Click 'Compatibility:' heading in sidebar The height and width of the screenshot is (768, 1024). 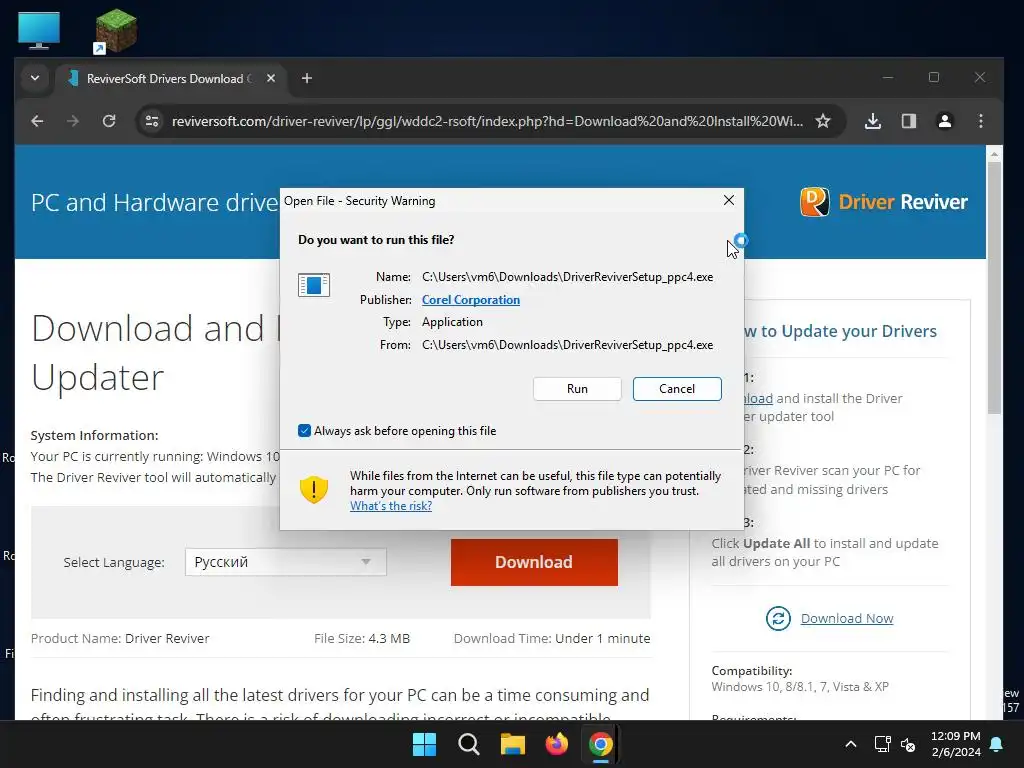pyautogui.click(x=752, y=671)
